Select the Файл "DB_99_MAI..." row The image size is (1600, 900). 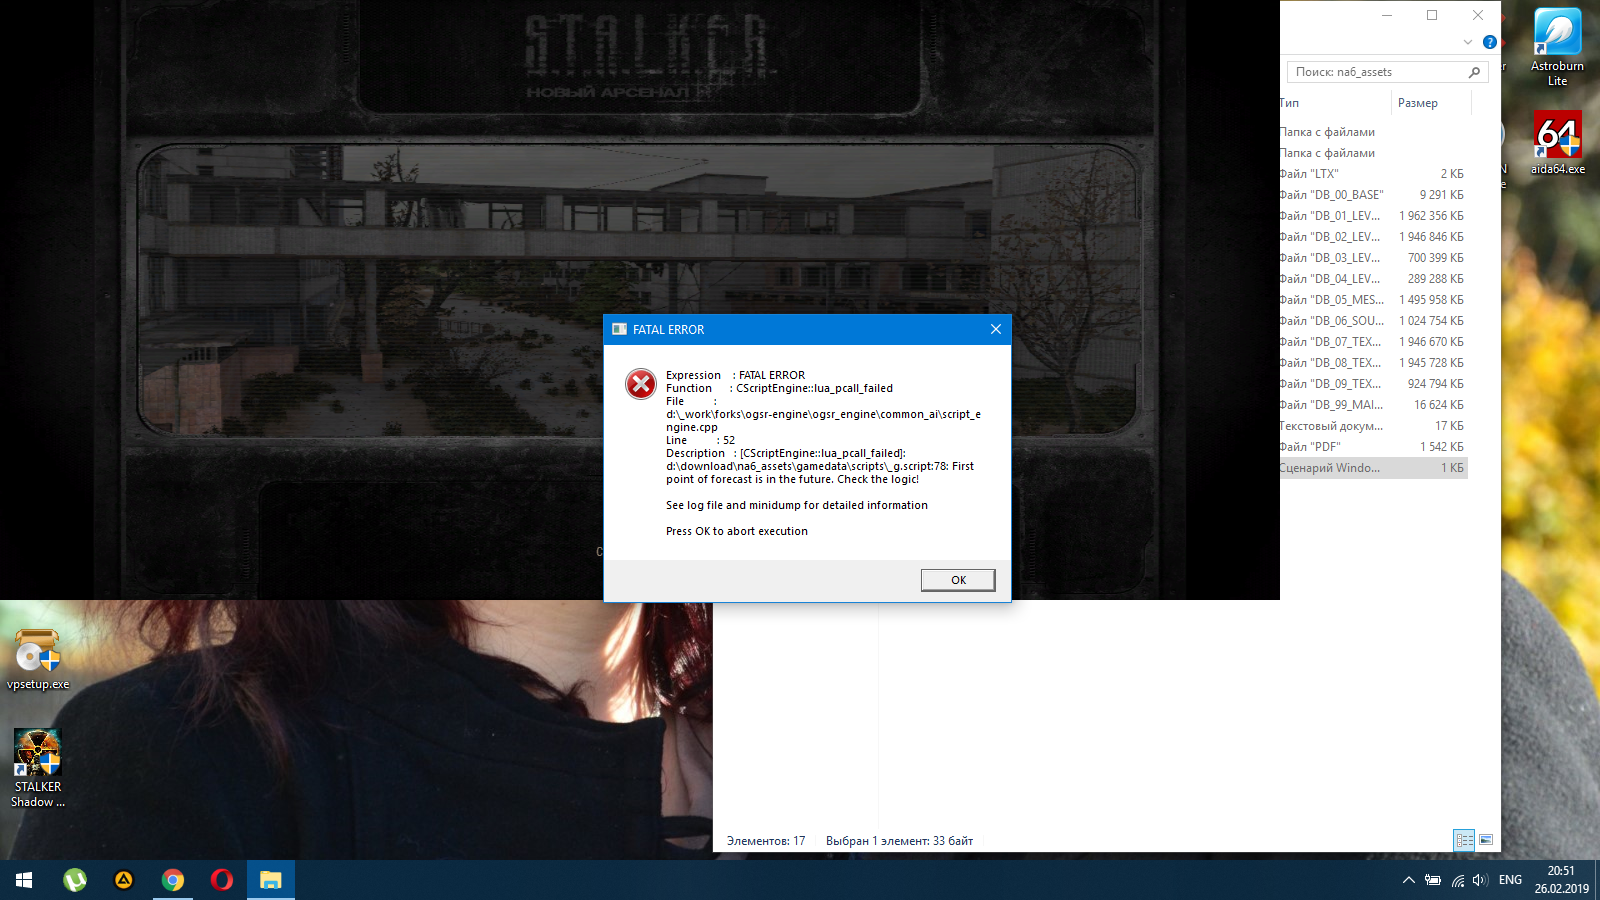pos(1373,405)
